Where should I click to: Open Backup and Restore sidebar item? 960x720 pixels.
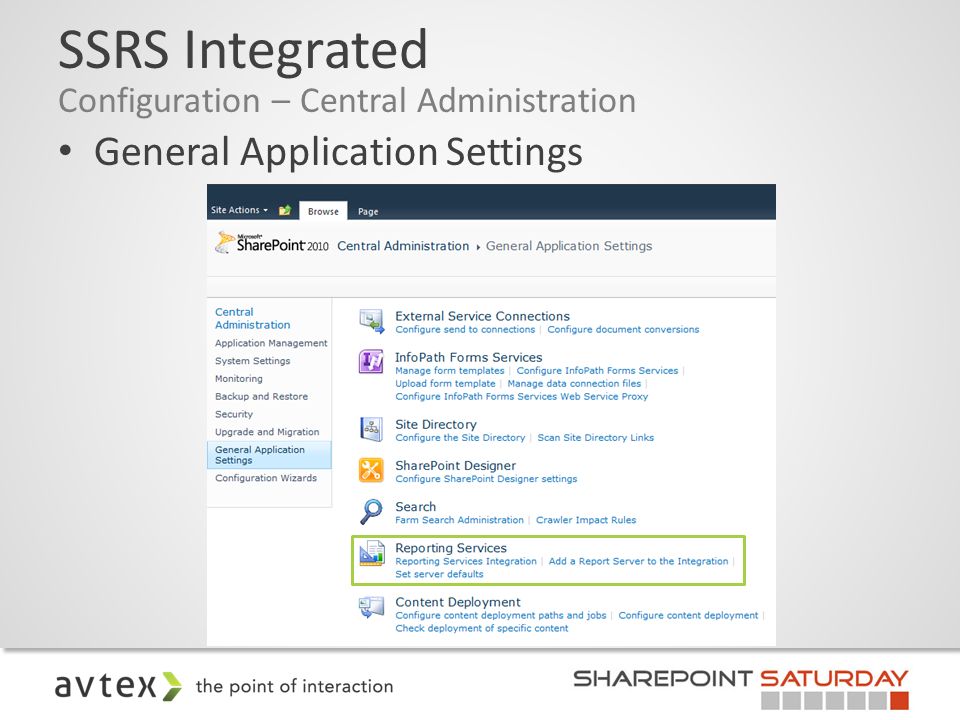pyautogui.click(x=261, y=397)
